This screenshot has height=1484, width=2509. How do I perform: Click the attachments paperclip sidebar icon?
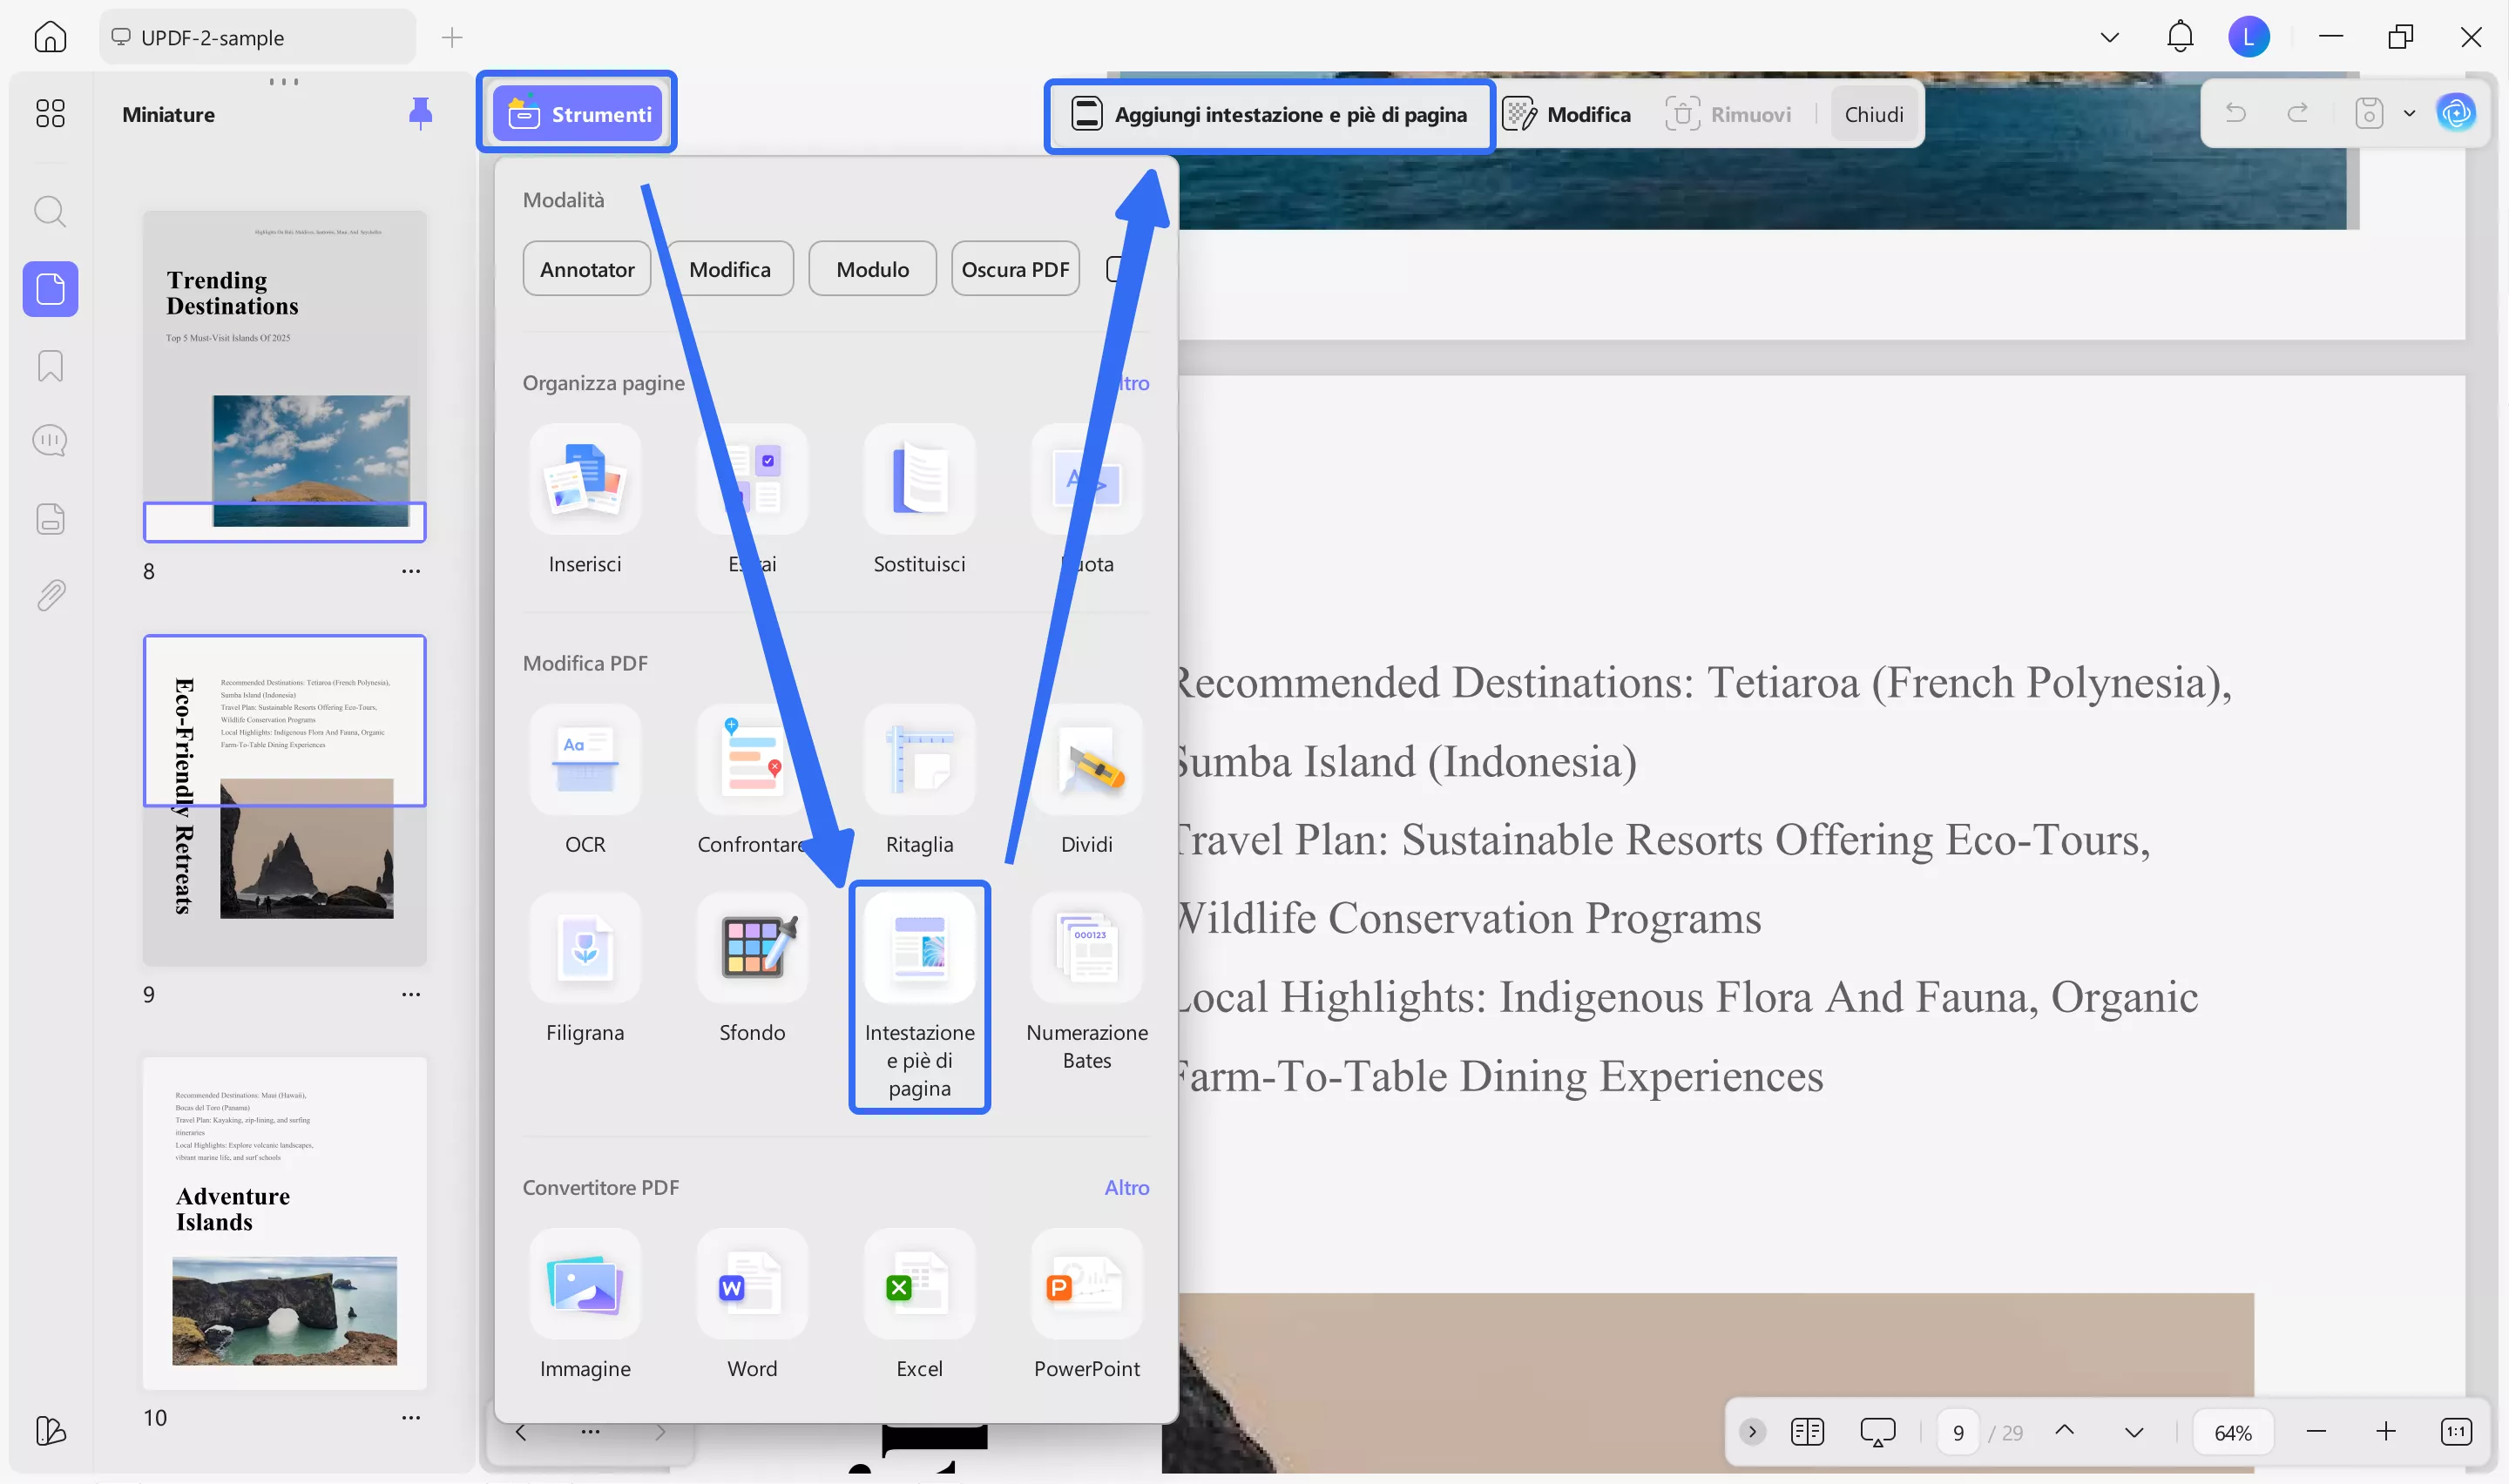pyautogui.click(x=50, y=596)
